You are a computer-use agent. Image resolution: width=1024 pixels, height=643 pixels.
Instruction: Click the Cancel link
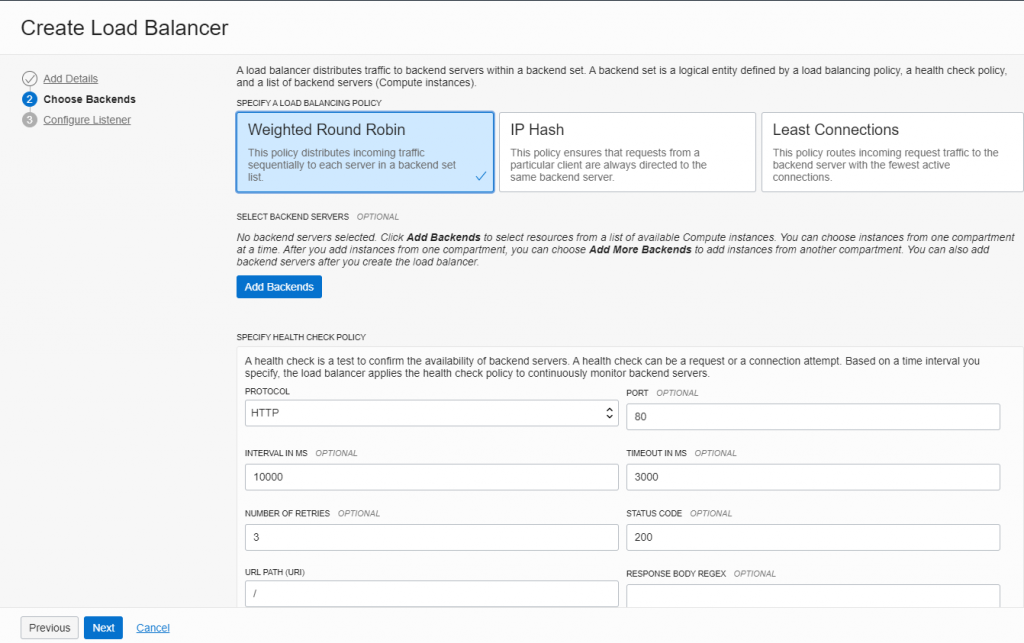coord(153,627)
